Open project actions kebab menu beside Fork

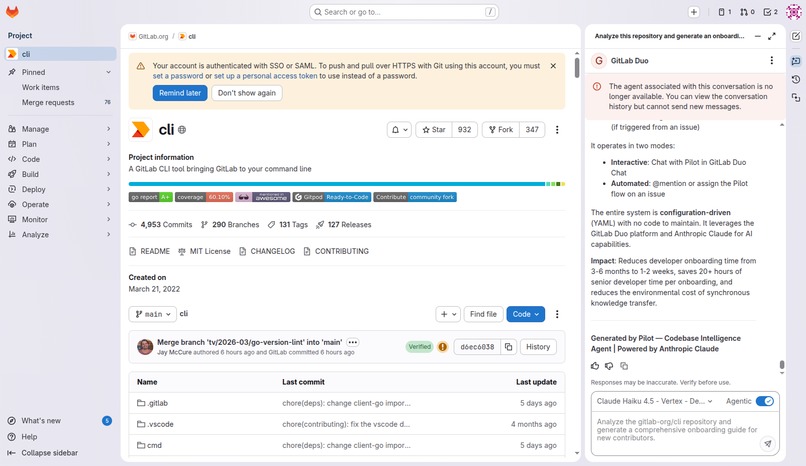tap(557, 130)
